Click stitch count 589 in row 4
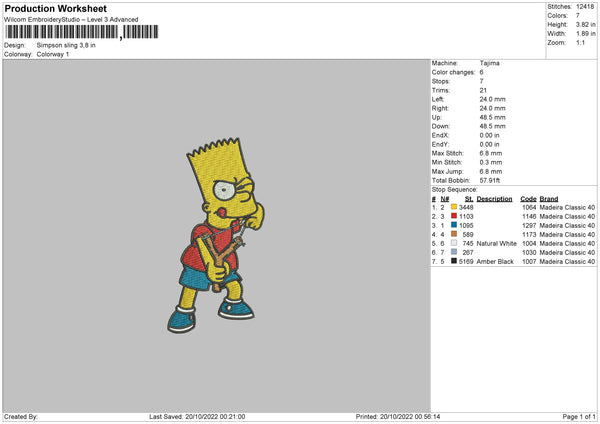This screenshot has height=424, width=600. pyautogui.click(x=468, y=235)
